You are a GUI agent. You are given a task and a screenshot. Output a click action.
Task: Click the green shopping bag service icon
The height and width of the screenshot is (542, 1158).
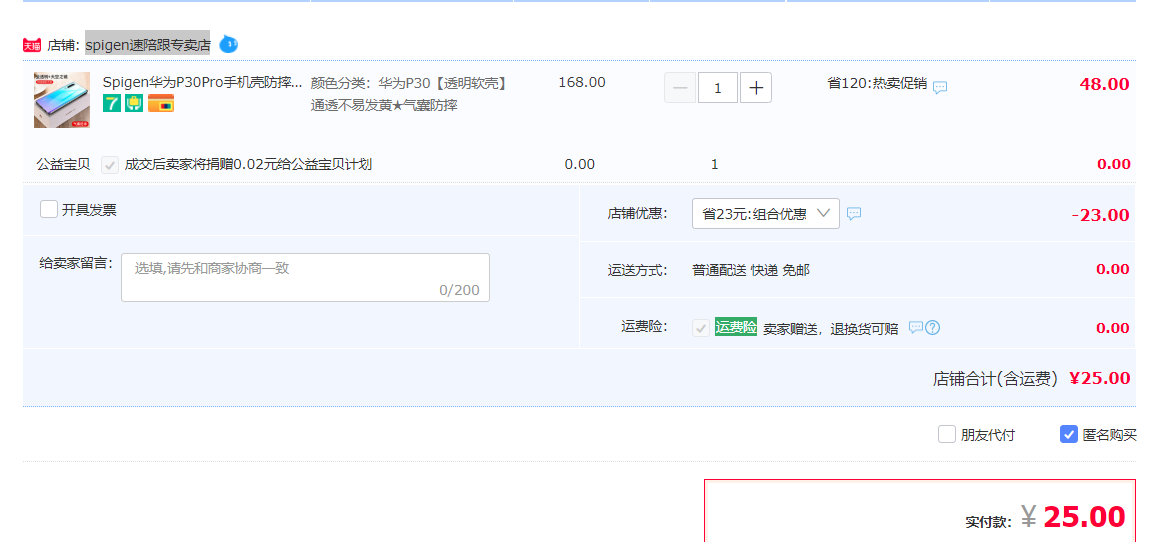pyautogui.click(x=134, y=103)
